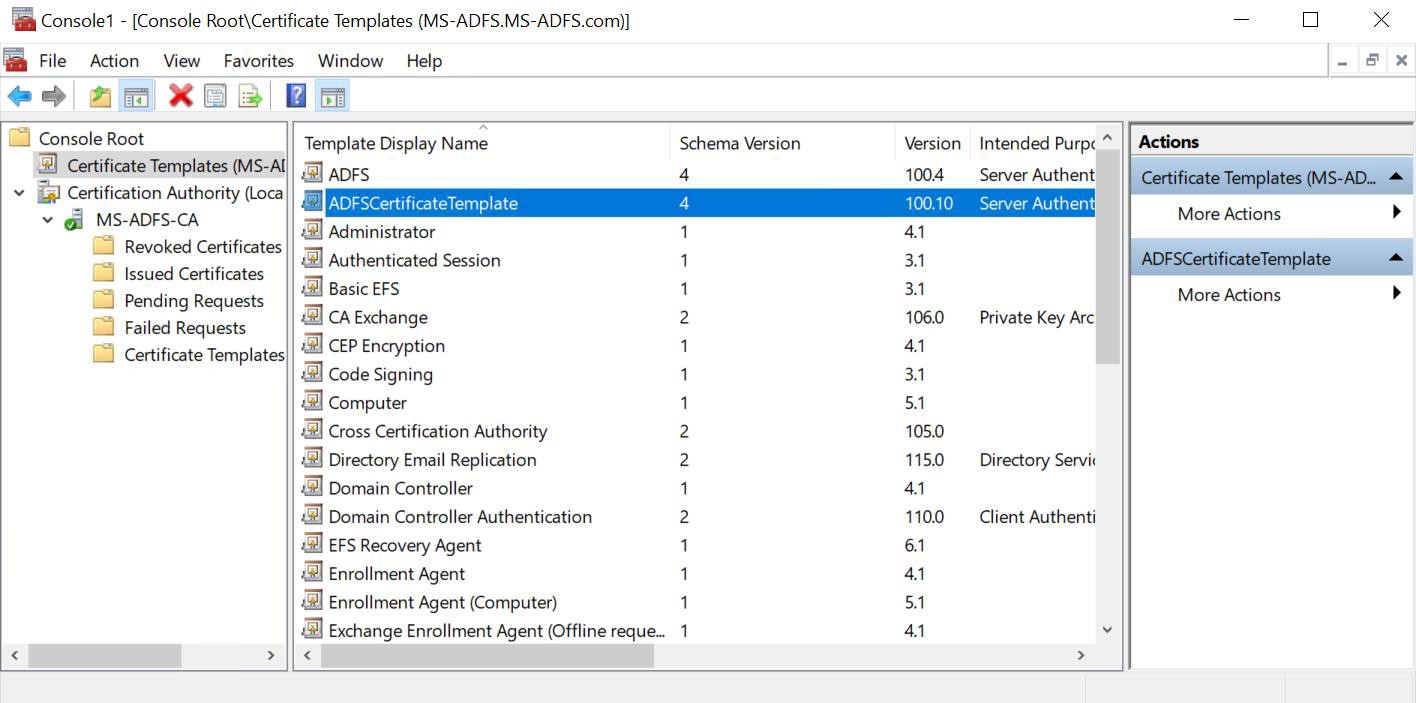The height and width of the screenshot is (703, 1416).
Task: Click the red Delete toolbar icon
Action: point(181,96)
